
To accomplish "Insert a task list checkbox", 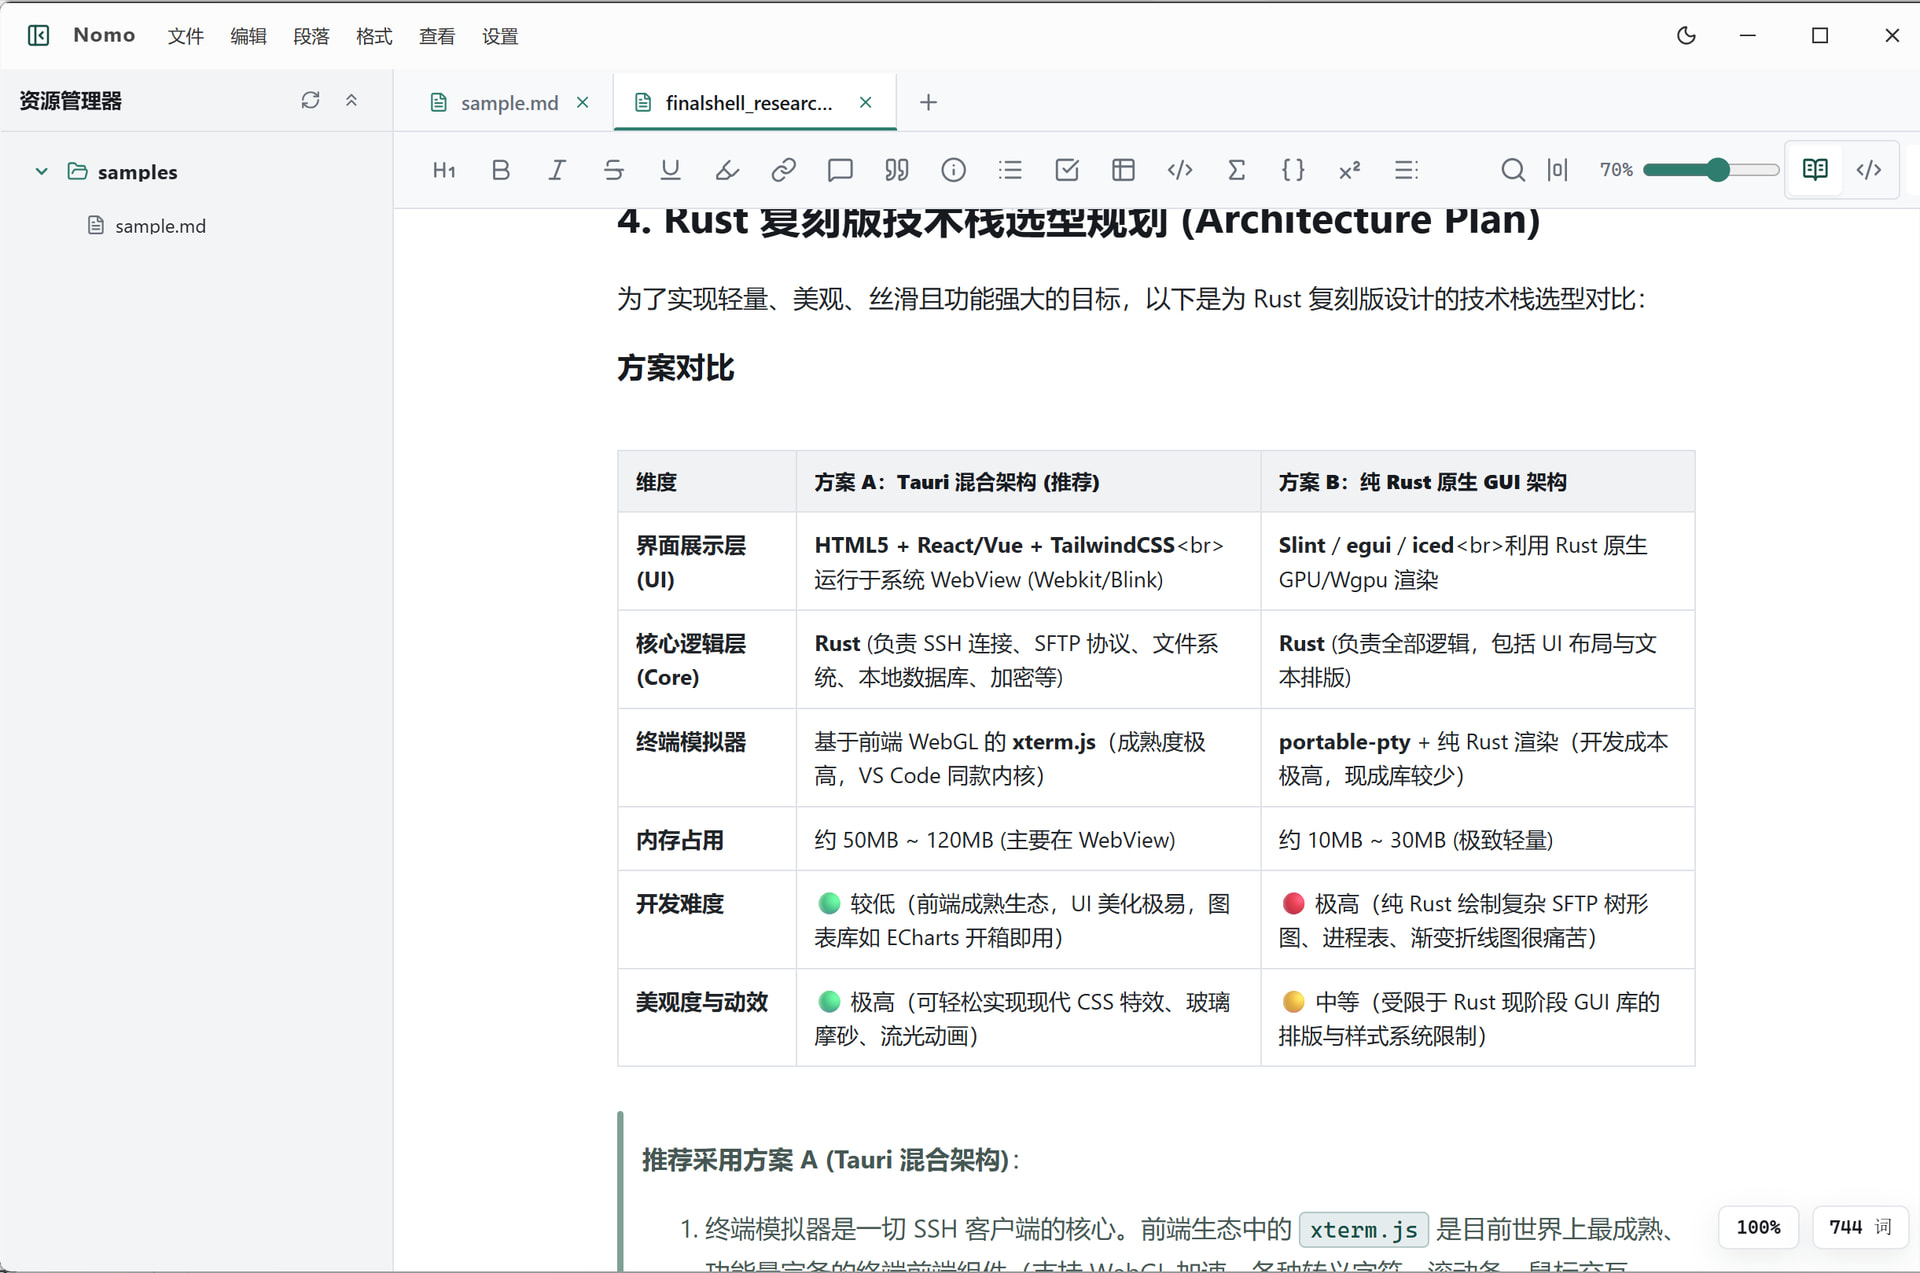I will (1067, 170).
